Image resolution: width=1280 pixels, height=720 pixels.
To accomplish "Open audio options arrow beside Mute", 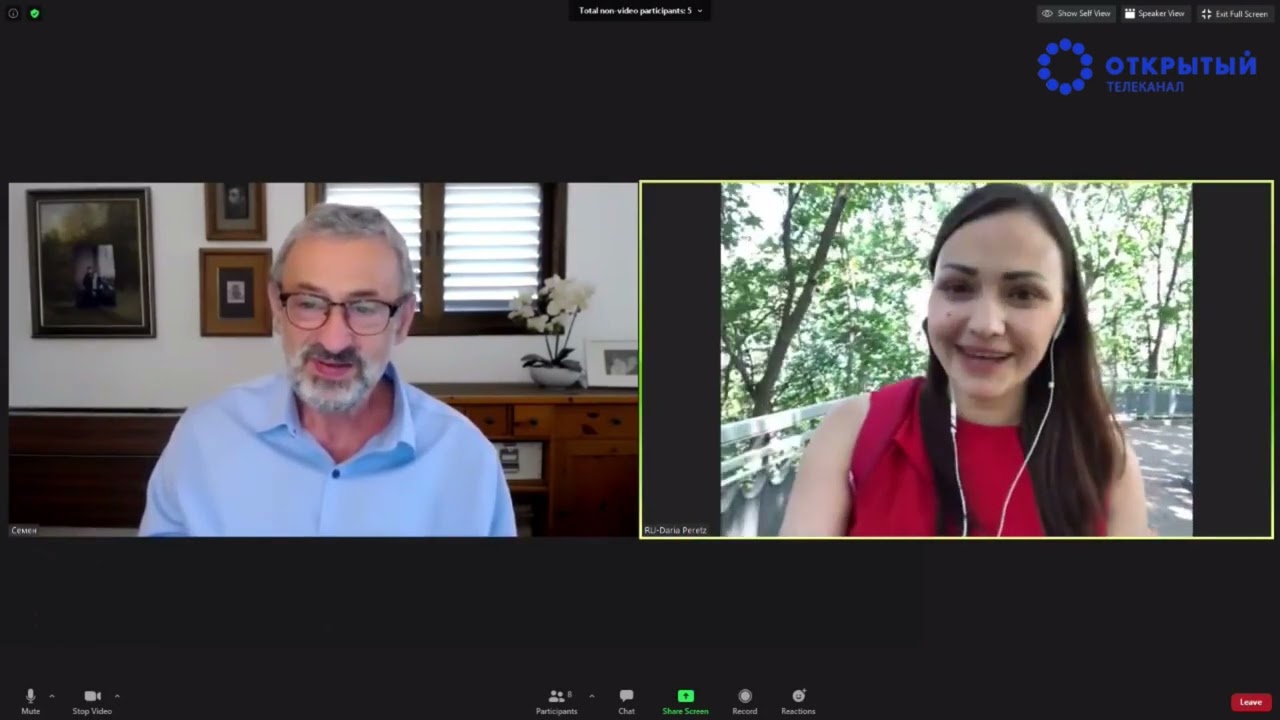I will [52, 696].
